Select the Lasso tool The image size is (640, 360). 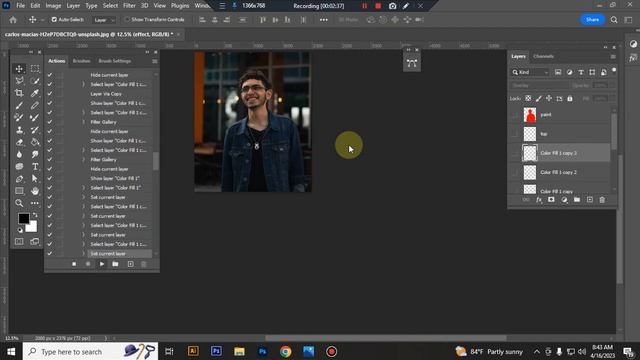click(19, 81)
